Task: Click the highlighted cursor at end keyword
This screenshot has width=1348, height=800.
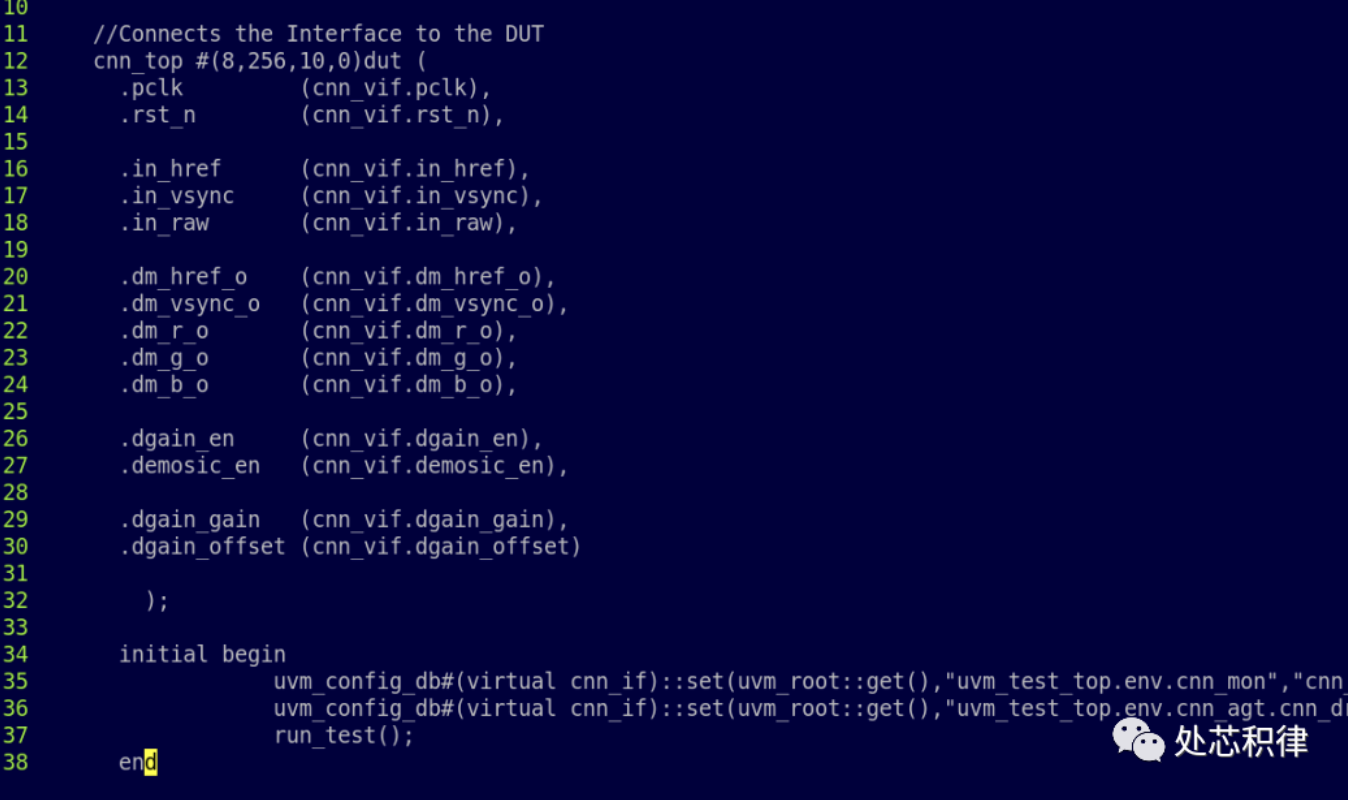Action: coord(151,763)
